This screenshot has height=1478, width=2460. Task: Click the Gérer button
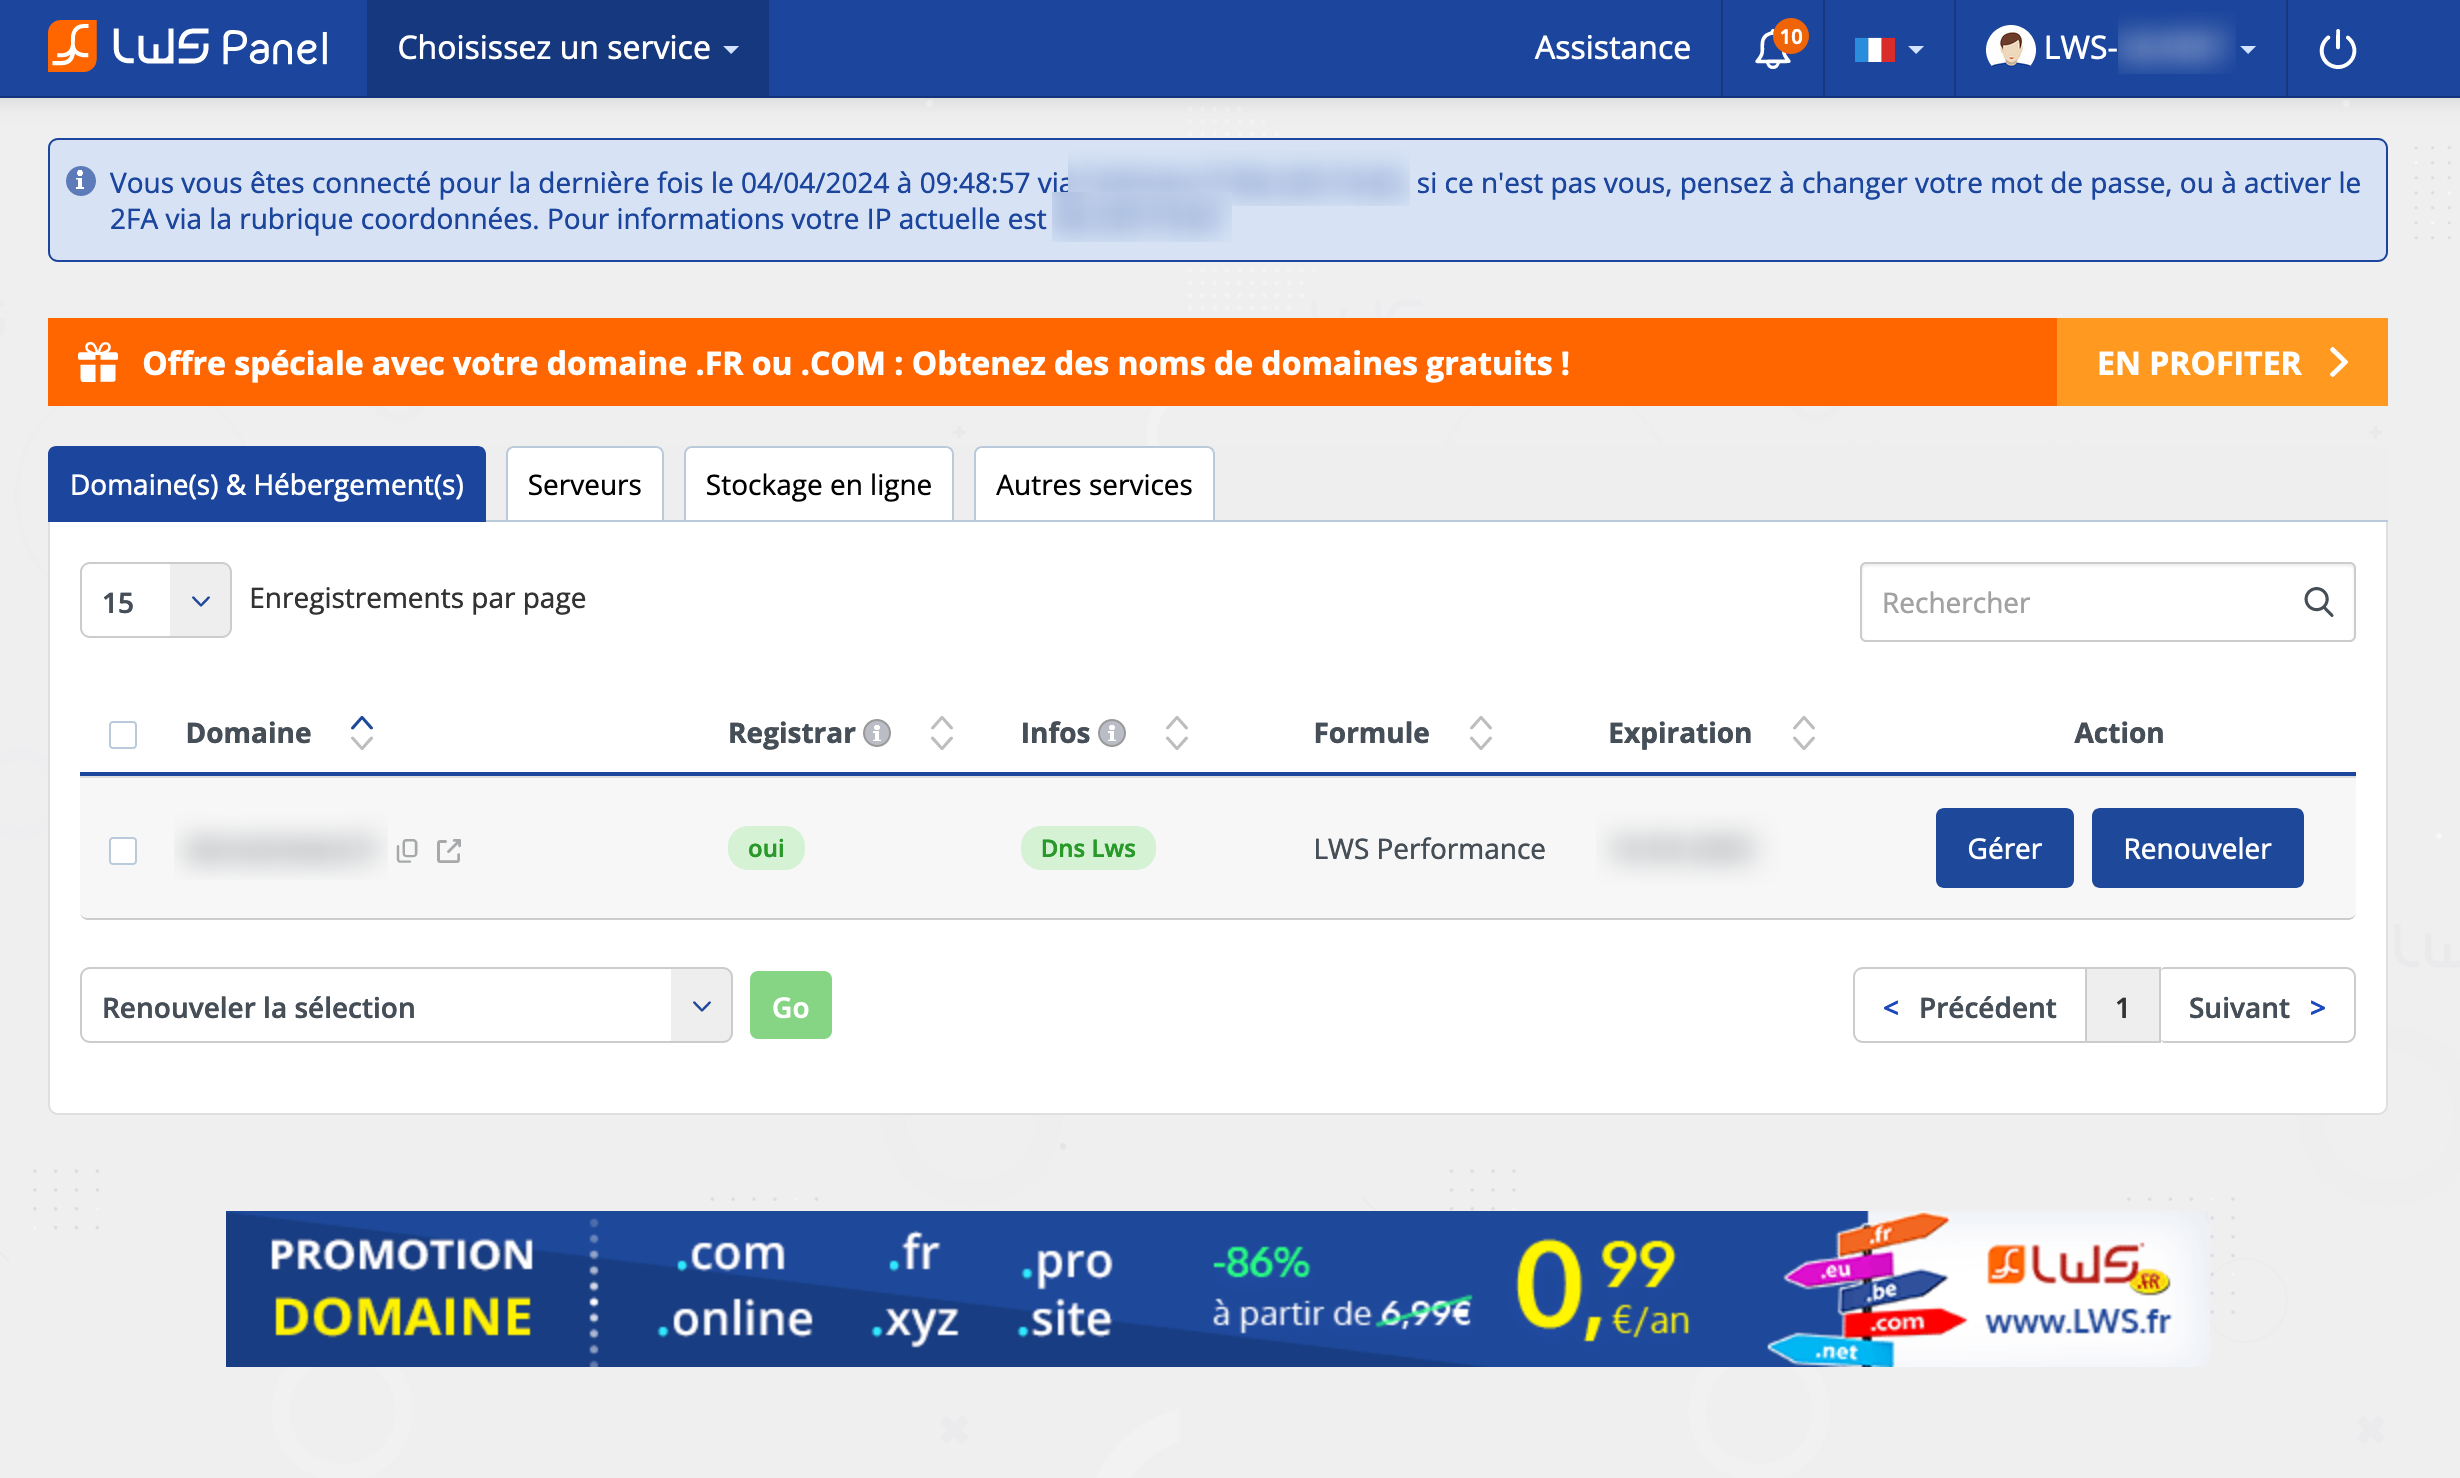(x=2004, y=849)
